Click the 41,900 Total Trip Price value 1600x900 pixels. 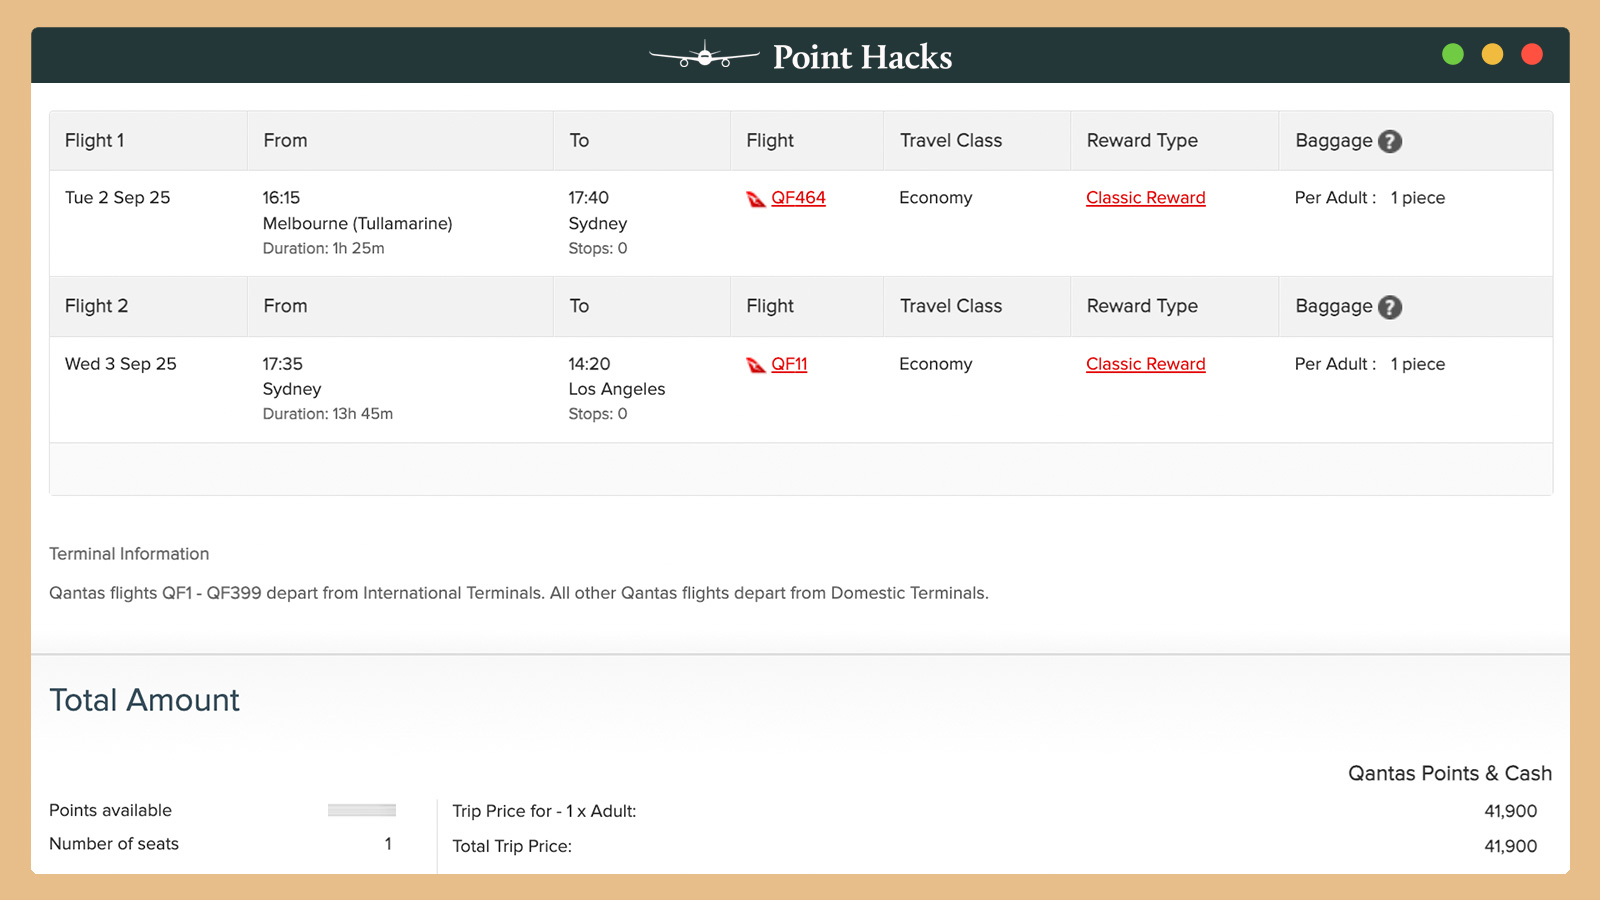click(x=1511, y=846)
